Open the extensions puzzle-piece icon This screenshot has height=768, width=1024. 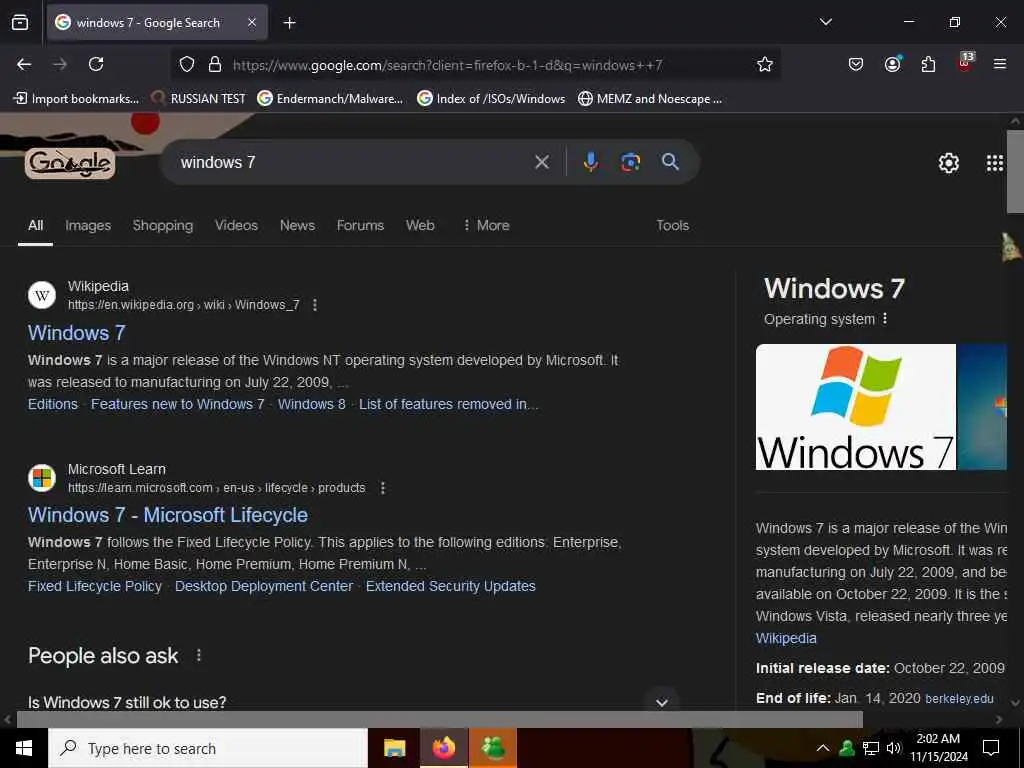click(928, 64)
